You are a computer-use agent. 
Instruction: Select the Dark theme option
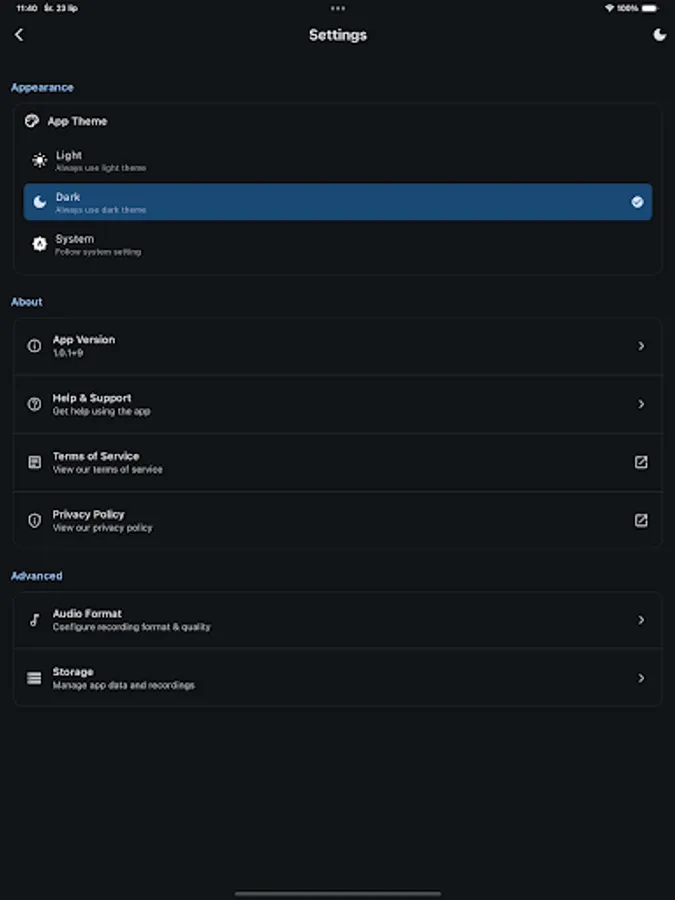[337, 202]
